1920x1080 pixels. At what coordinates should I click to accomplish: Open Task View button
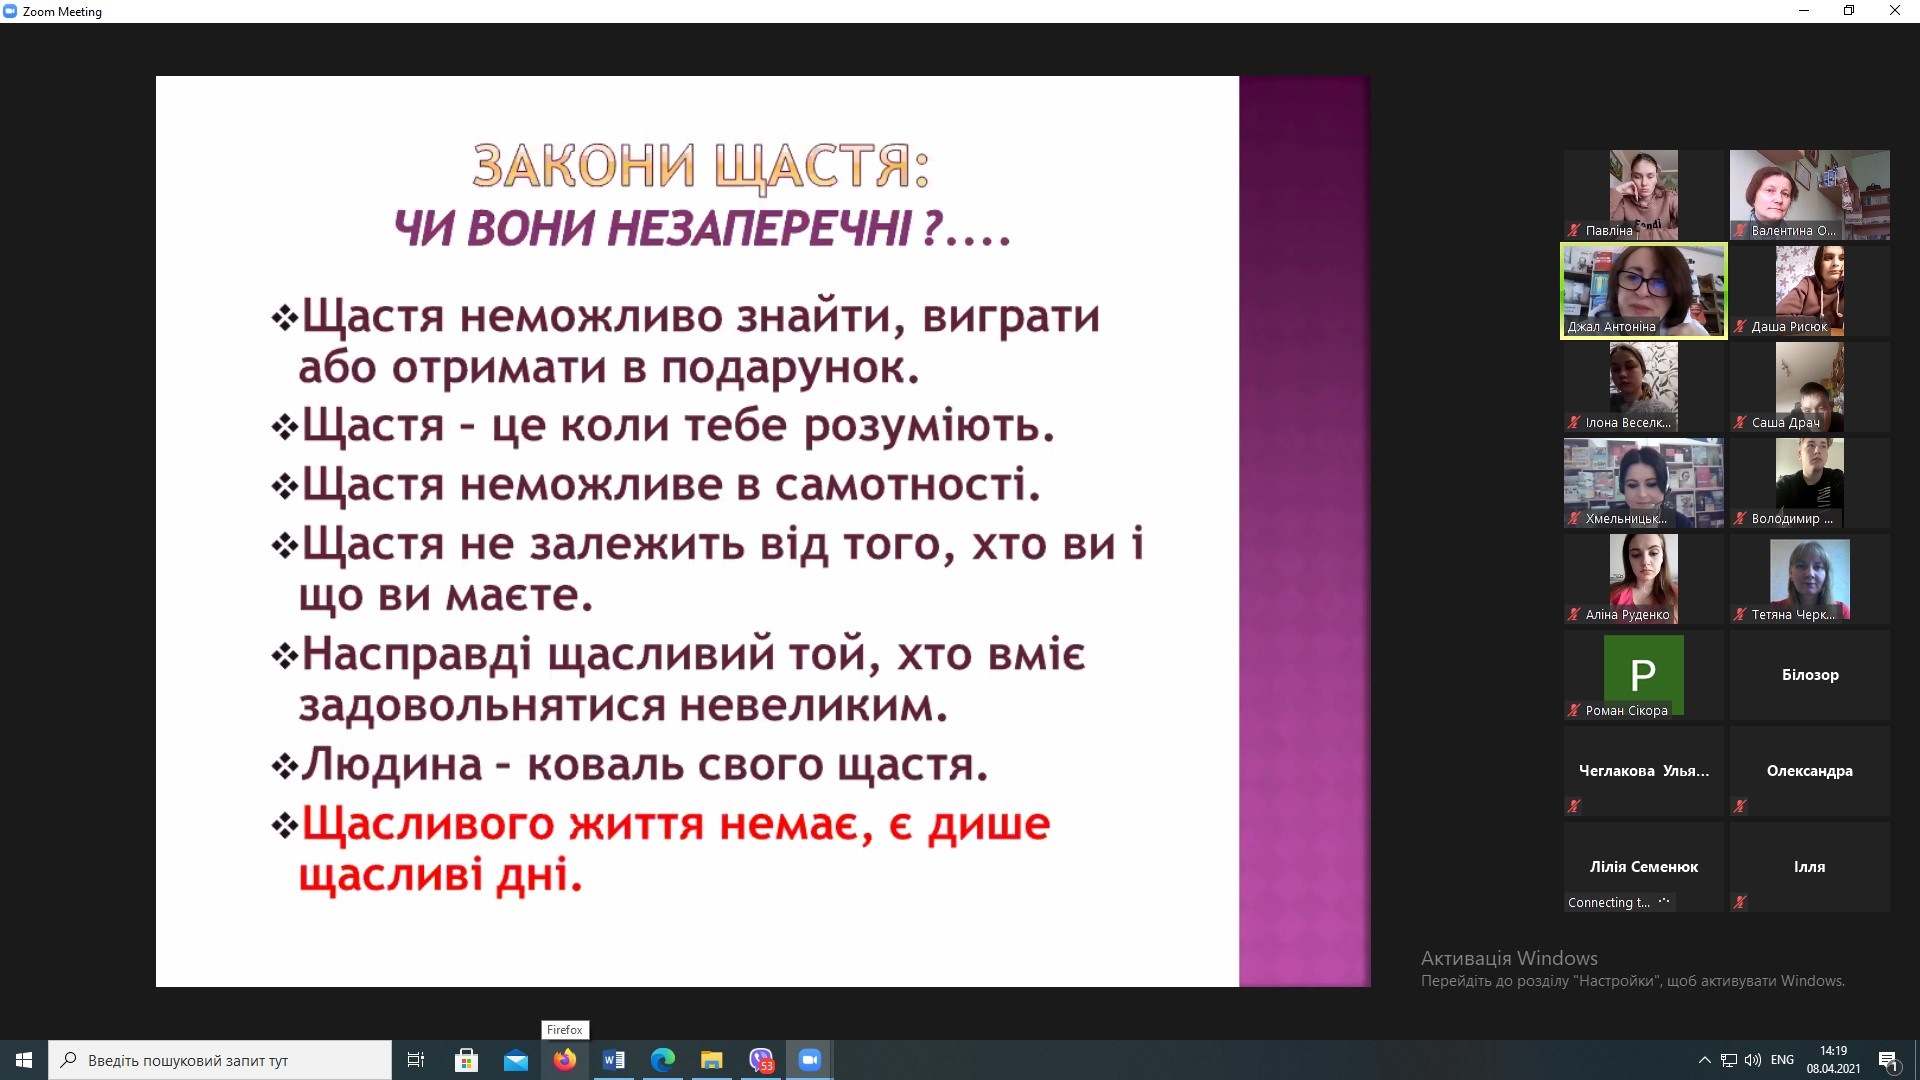[x=416, y=1060]
